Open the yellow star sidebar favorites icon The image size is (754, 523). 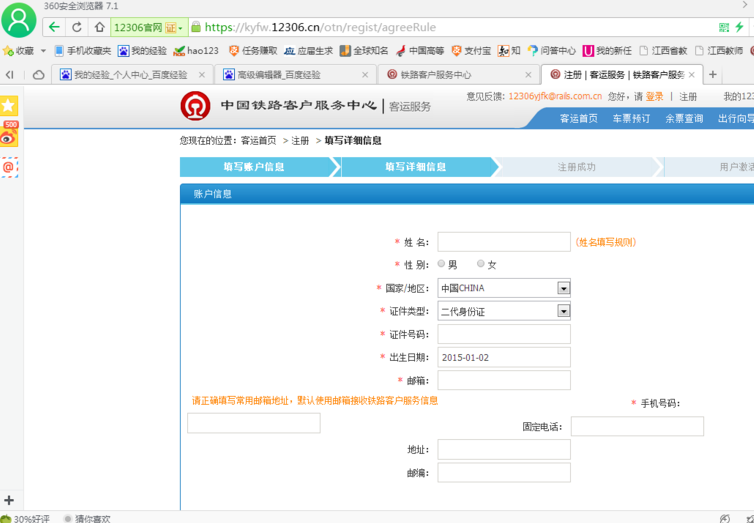tap(9, 105)
